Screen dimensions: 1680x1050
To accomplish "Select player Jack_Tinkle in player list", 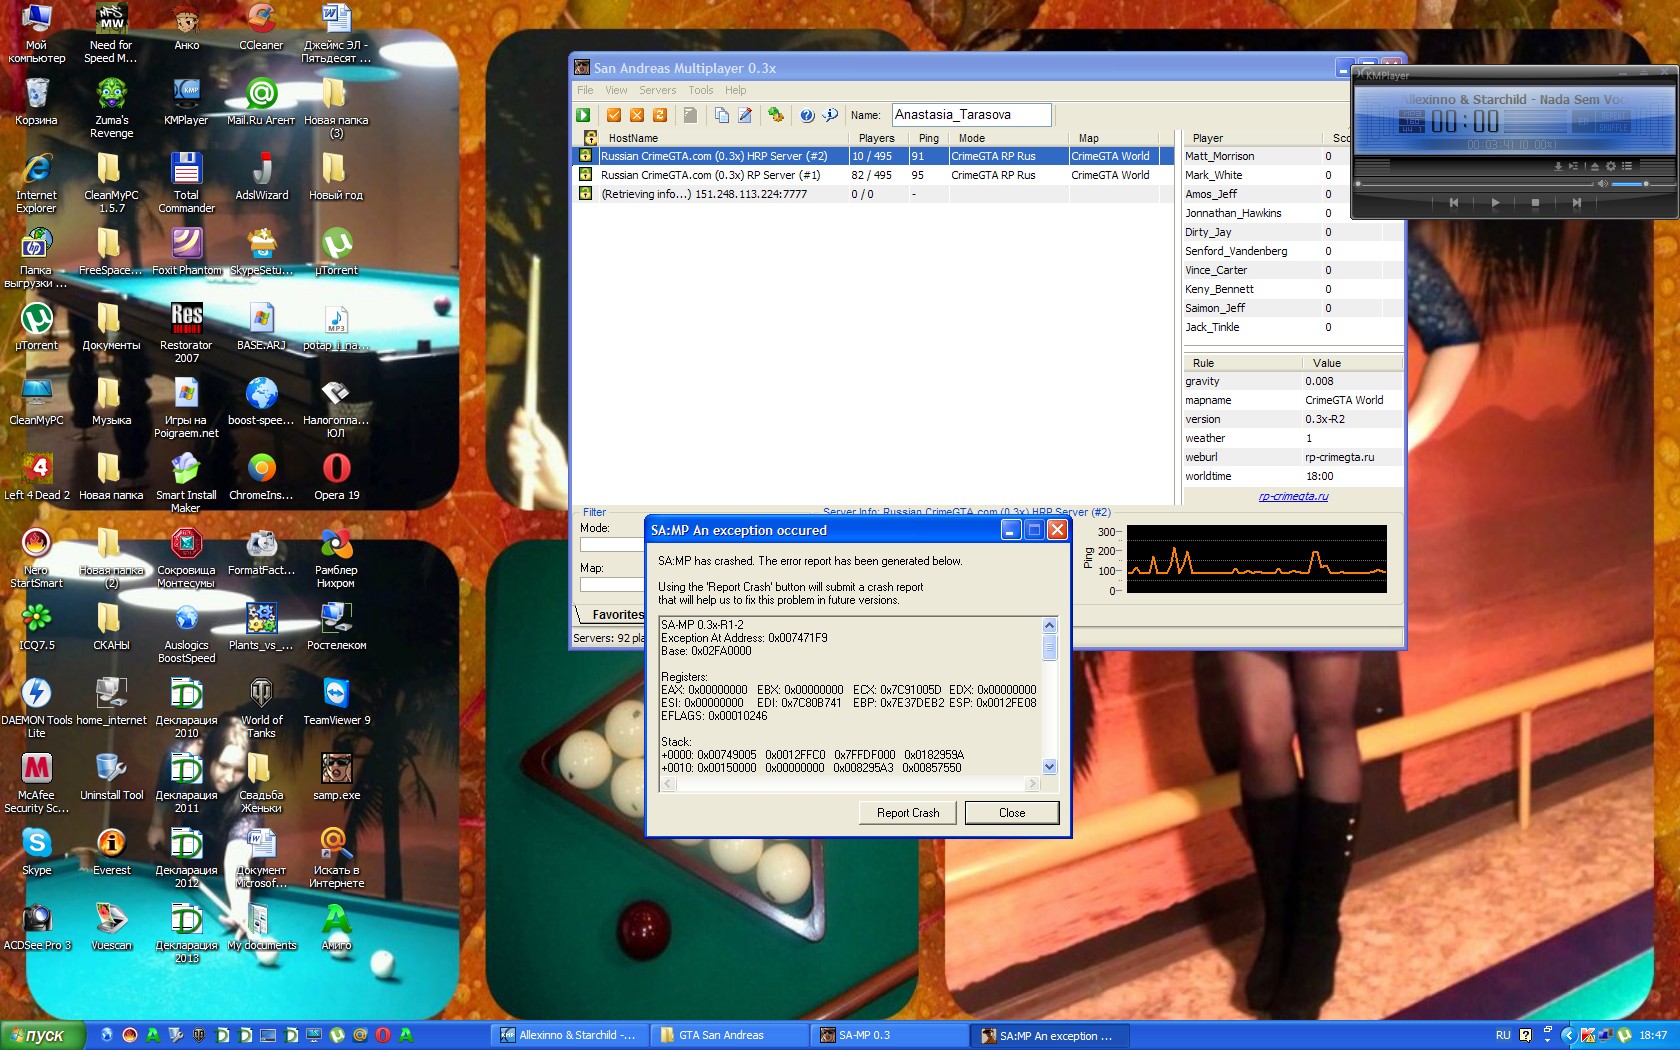I will pos(1292,327).
